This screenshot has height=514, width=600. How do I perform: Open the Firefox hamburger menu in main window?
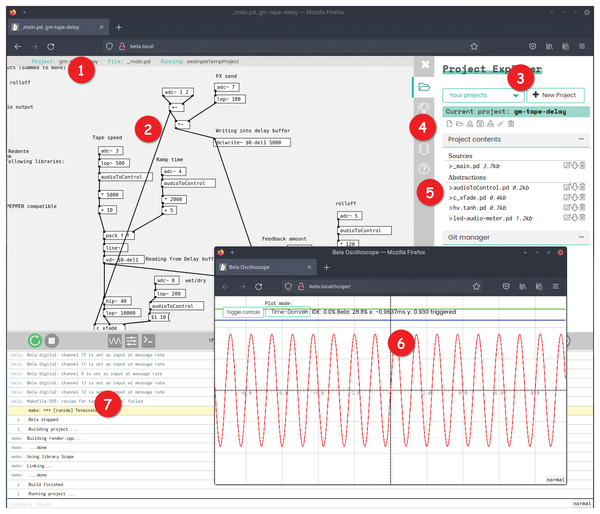click(x=582, y=46)
